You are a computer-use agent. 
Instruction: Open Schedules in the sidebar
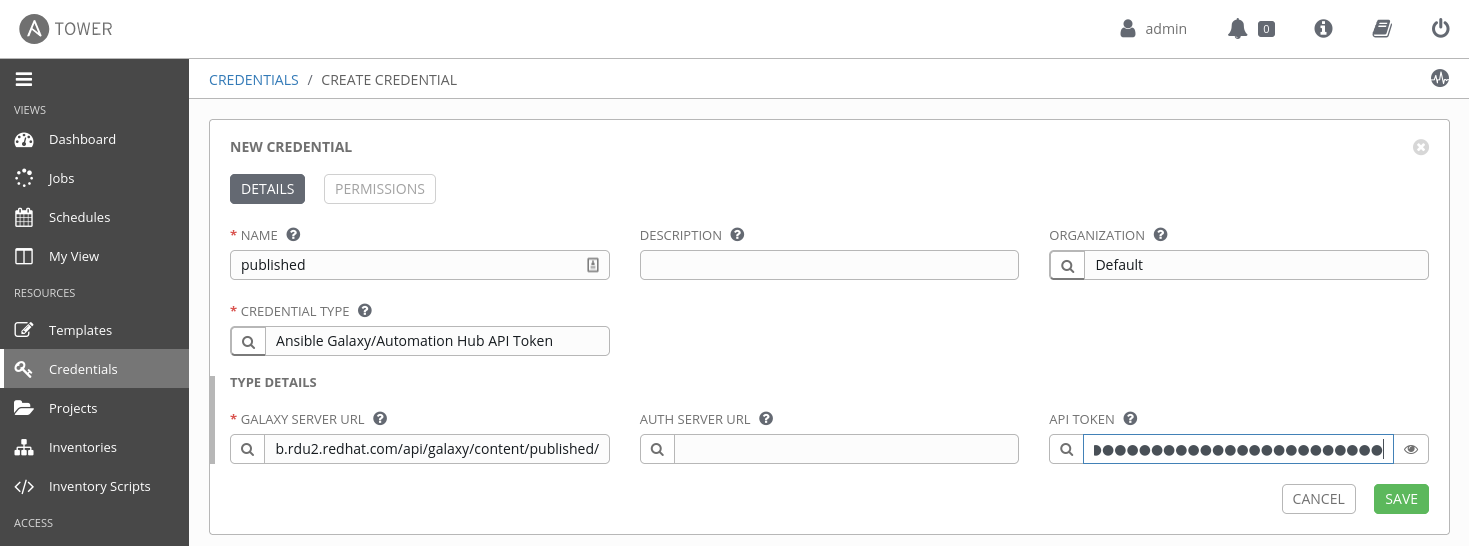pyautogui.click(x=94, y=217)
